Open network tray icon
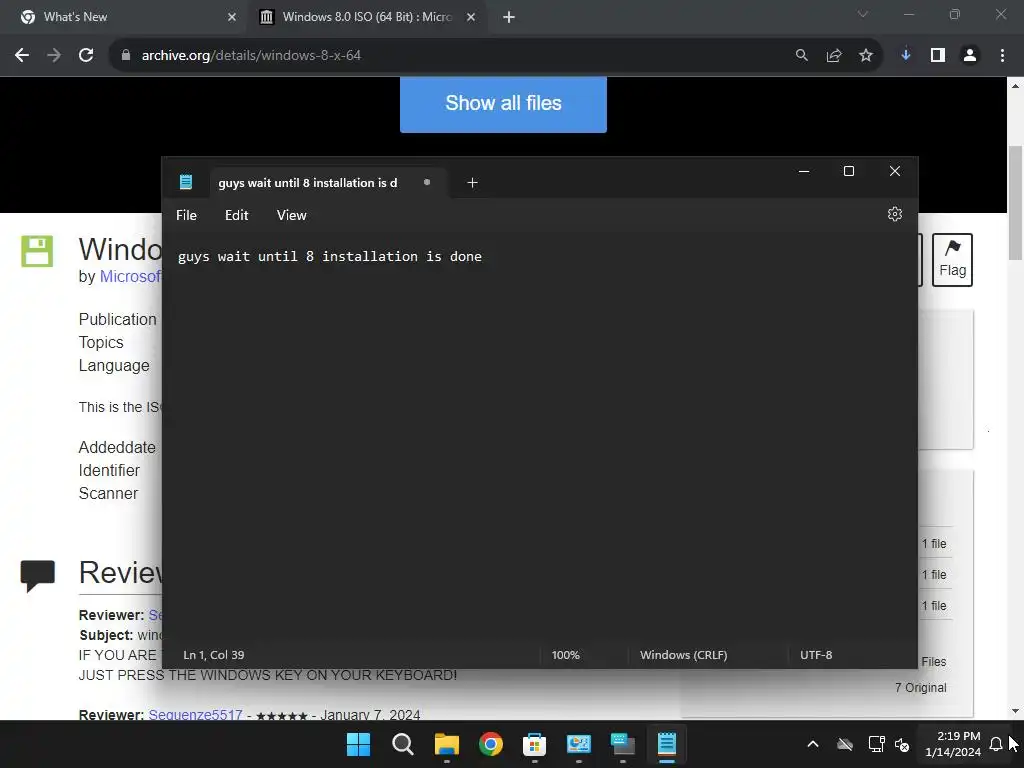The image size is (1024, 768). [876, 744]
